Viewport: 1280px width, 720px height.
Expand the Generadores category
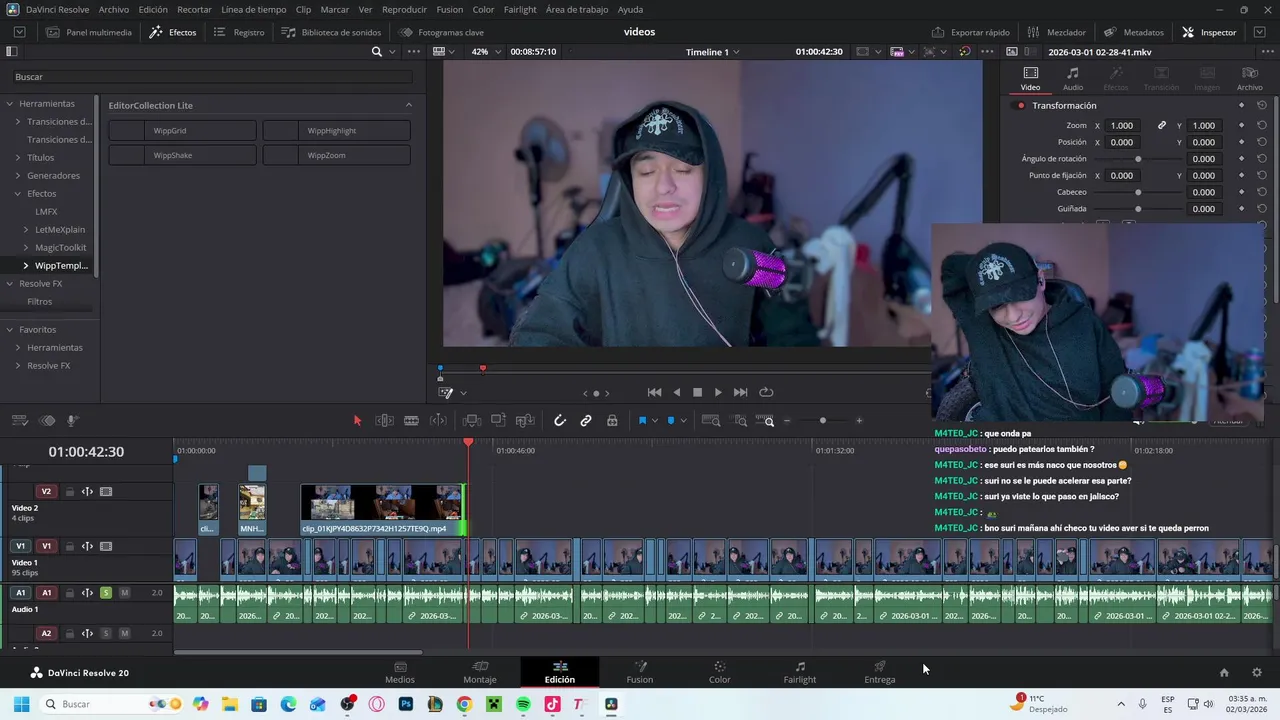[x=17, y=176]
